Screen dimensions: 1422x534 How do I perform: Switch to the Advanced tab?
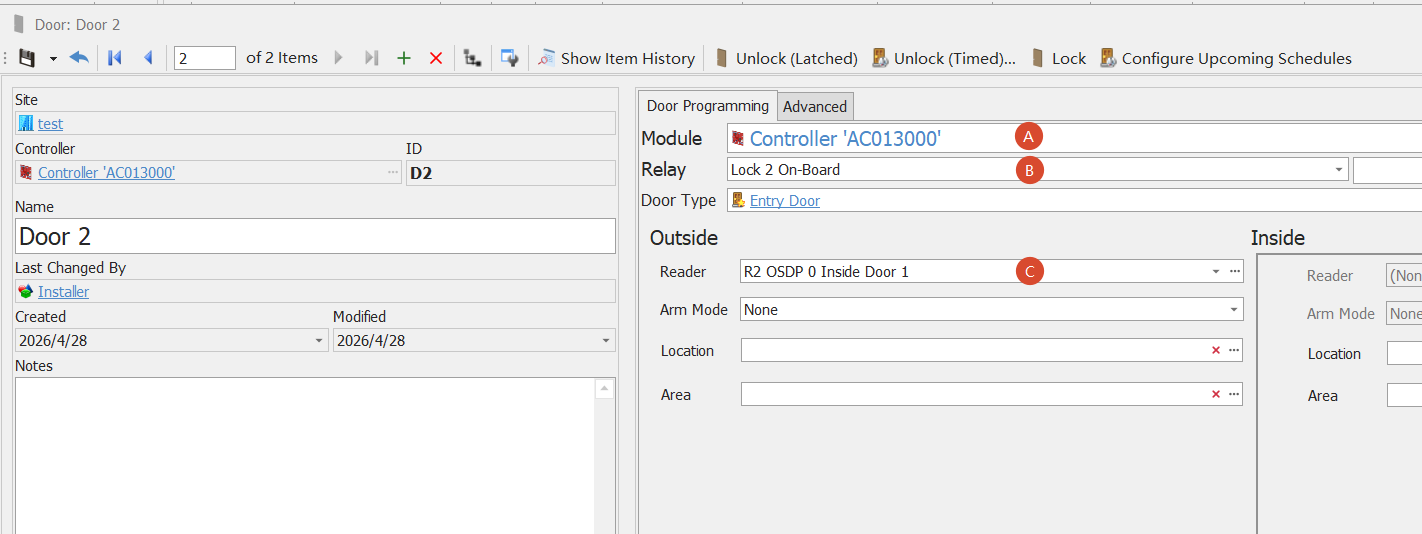coord(815,107)
